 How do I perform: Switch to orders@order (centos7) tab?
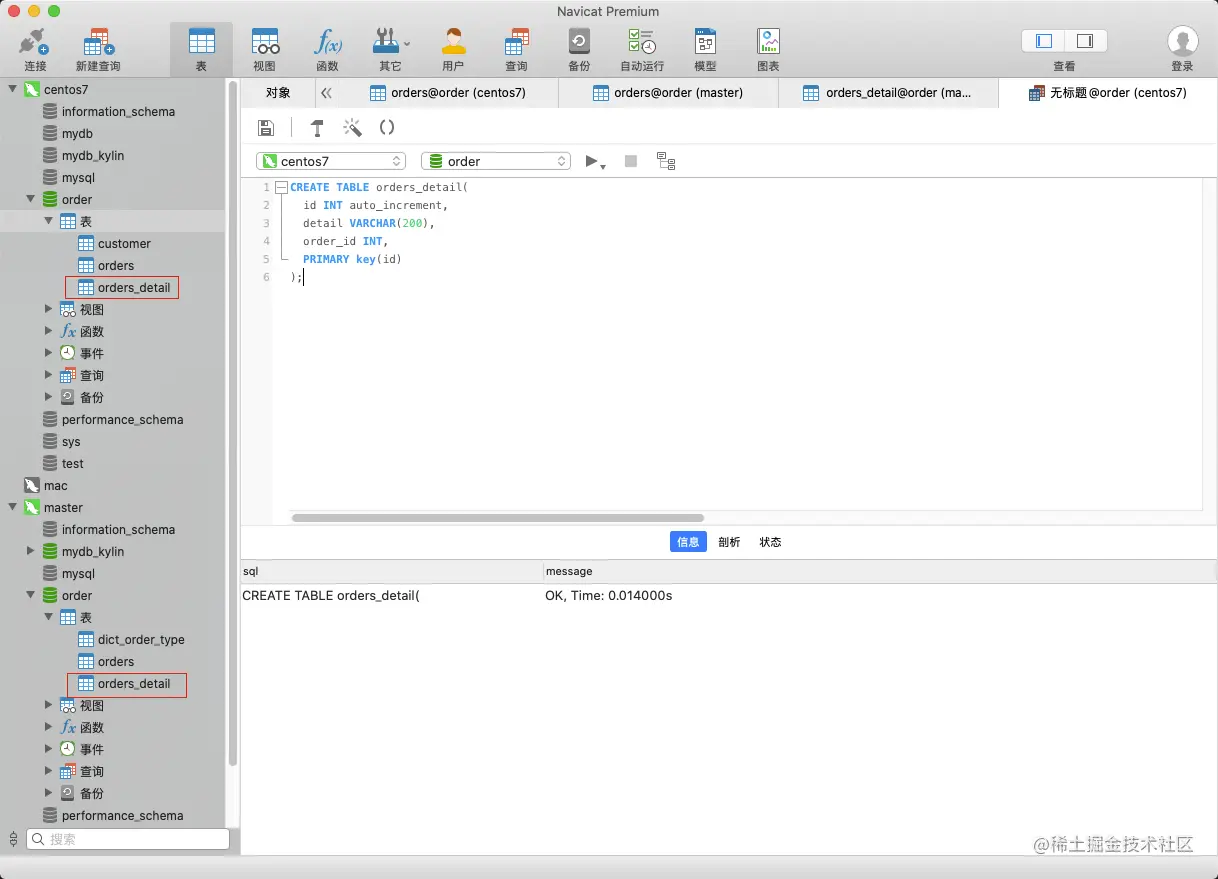click(x=448, y=93)
